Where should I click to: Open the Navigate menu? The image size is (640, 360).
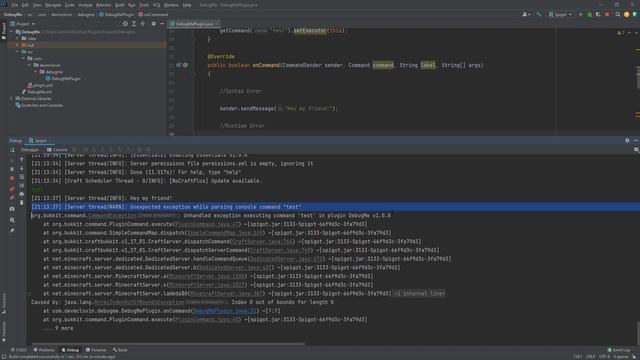(53, 5)
